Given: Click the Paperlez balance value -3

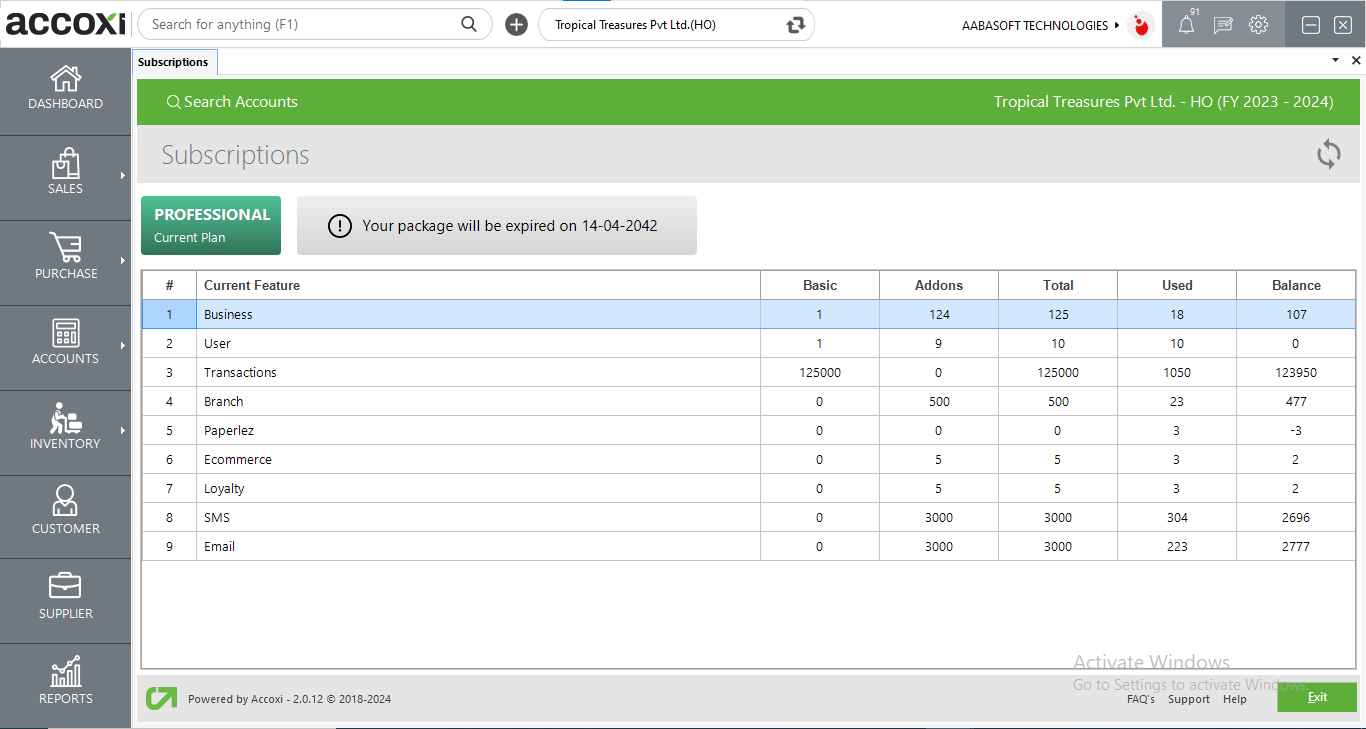Looking at the screenshot, I should pos(1296,430).
